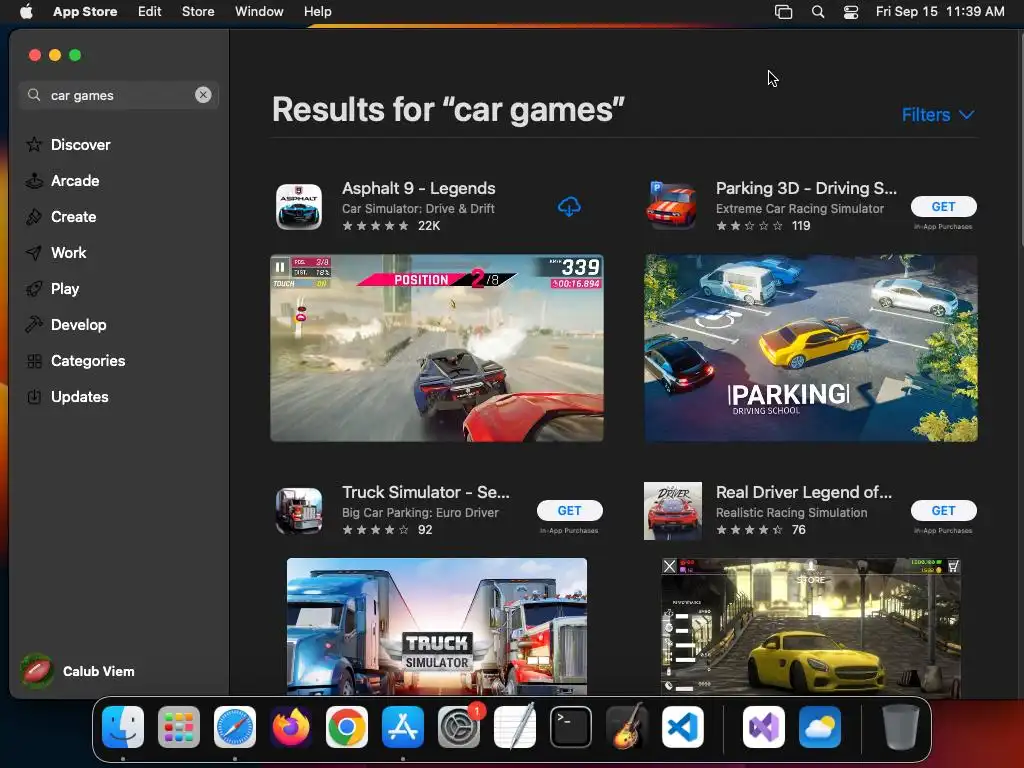Image resolution: width=1024 pixels, height=768 pixels.
Task: Get the Parking 3D app
Action: pos(943,206)
